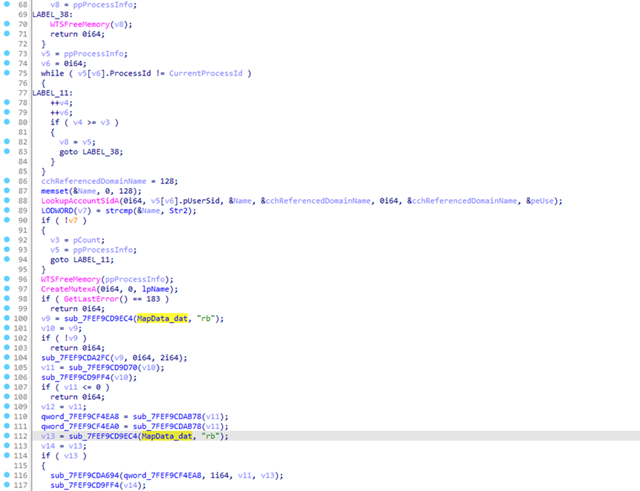Set breakpoint at line 83 goto statement
640x491 pixels.
pos(7,151)
